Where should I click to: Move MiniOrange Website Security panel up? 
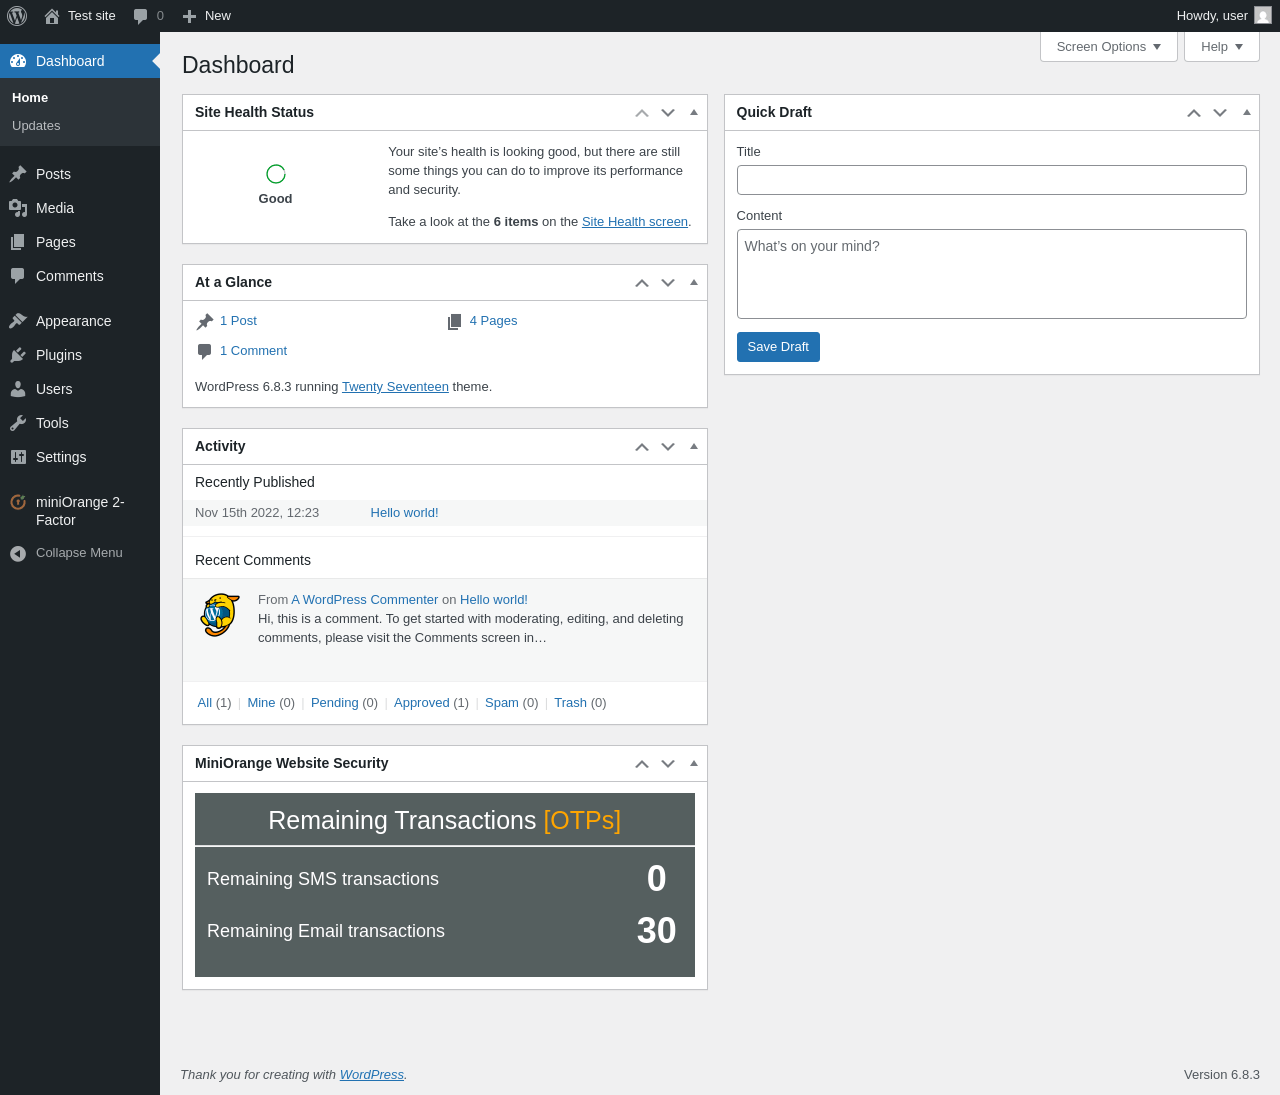click(642, 764)
